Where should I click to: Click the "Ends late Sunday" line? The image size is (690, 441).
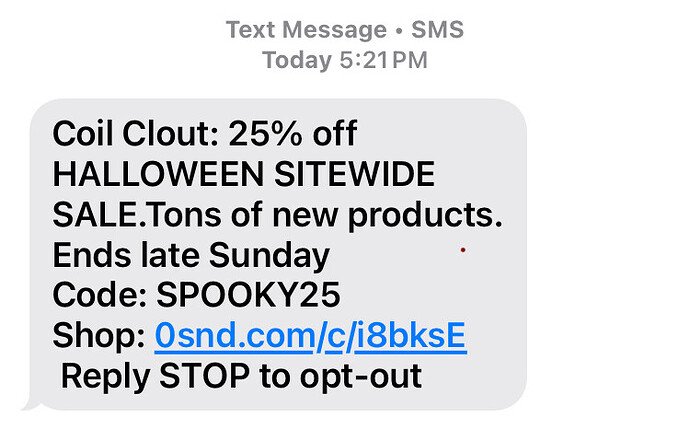click(x=191, y=256)
